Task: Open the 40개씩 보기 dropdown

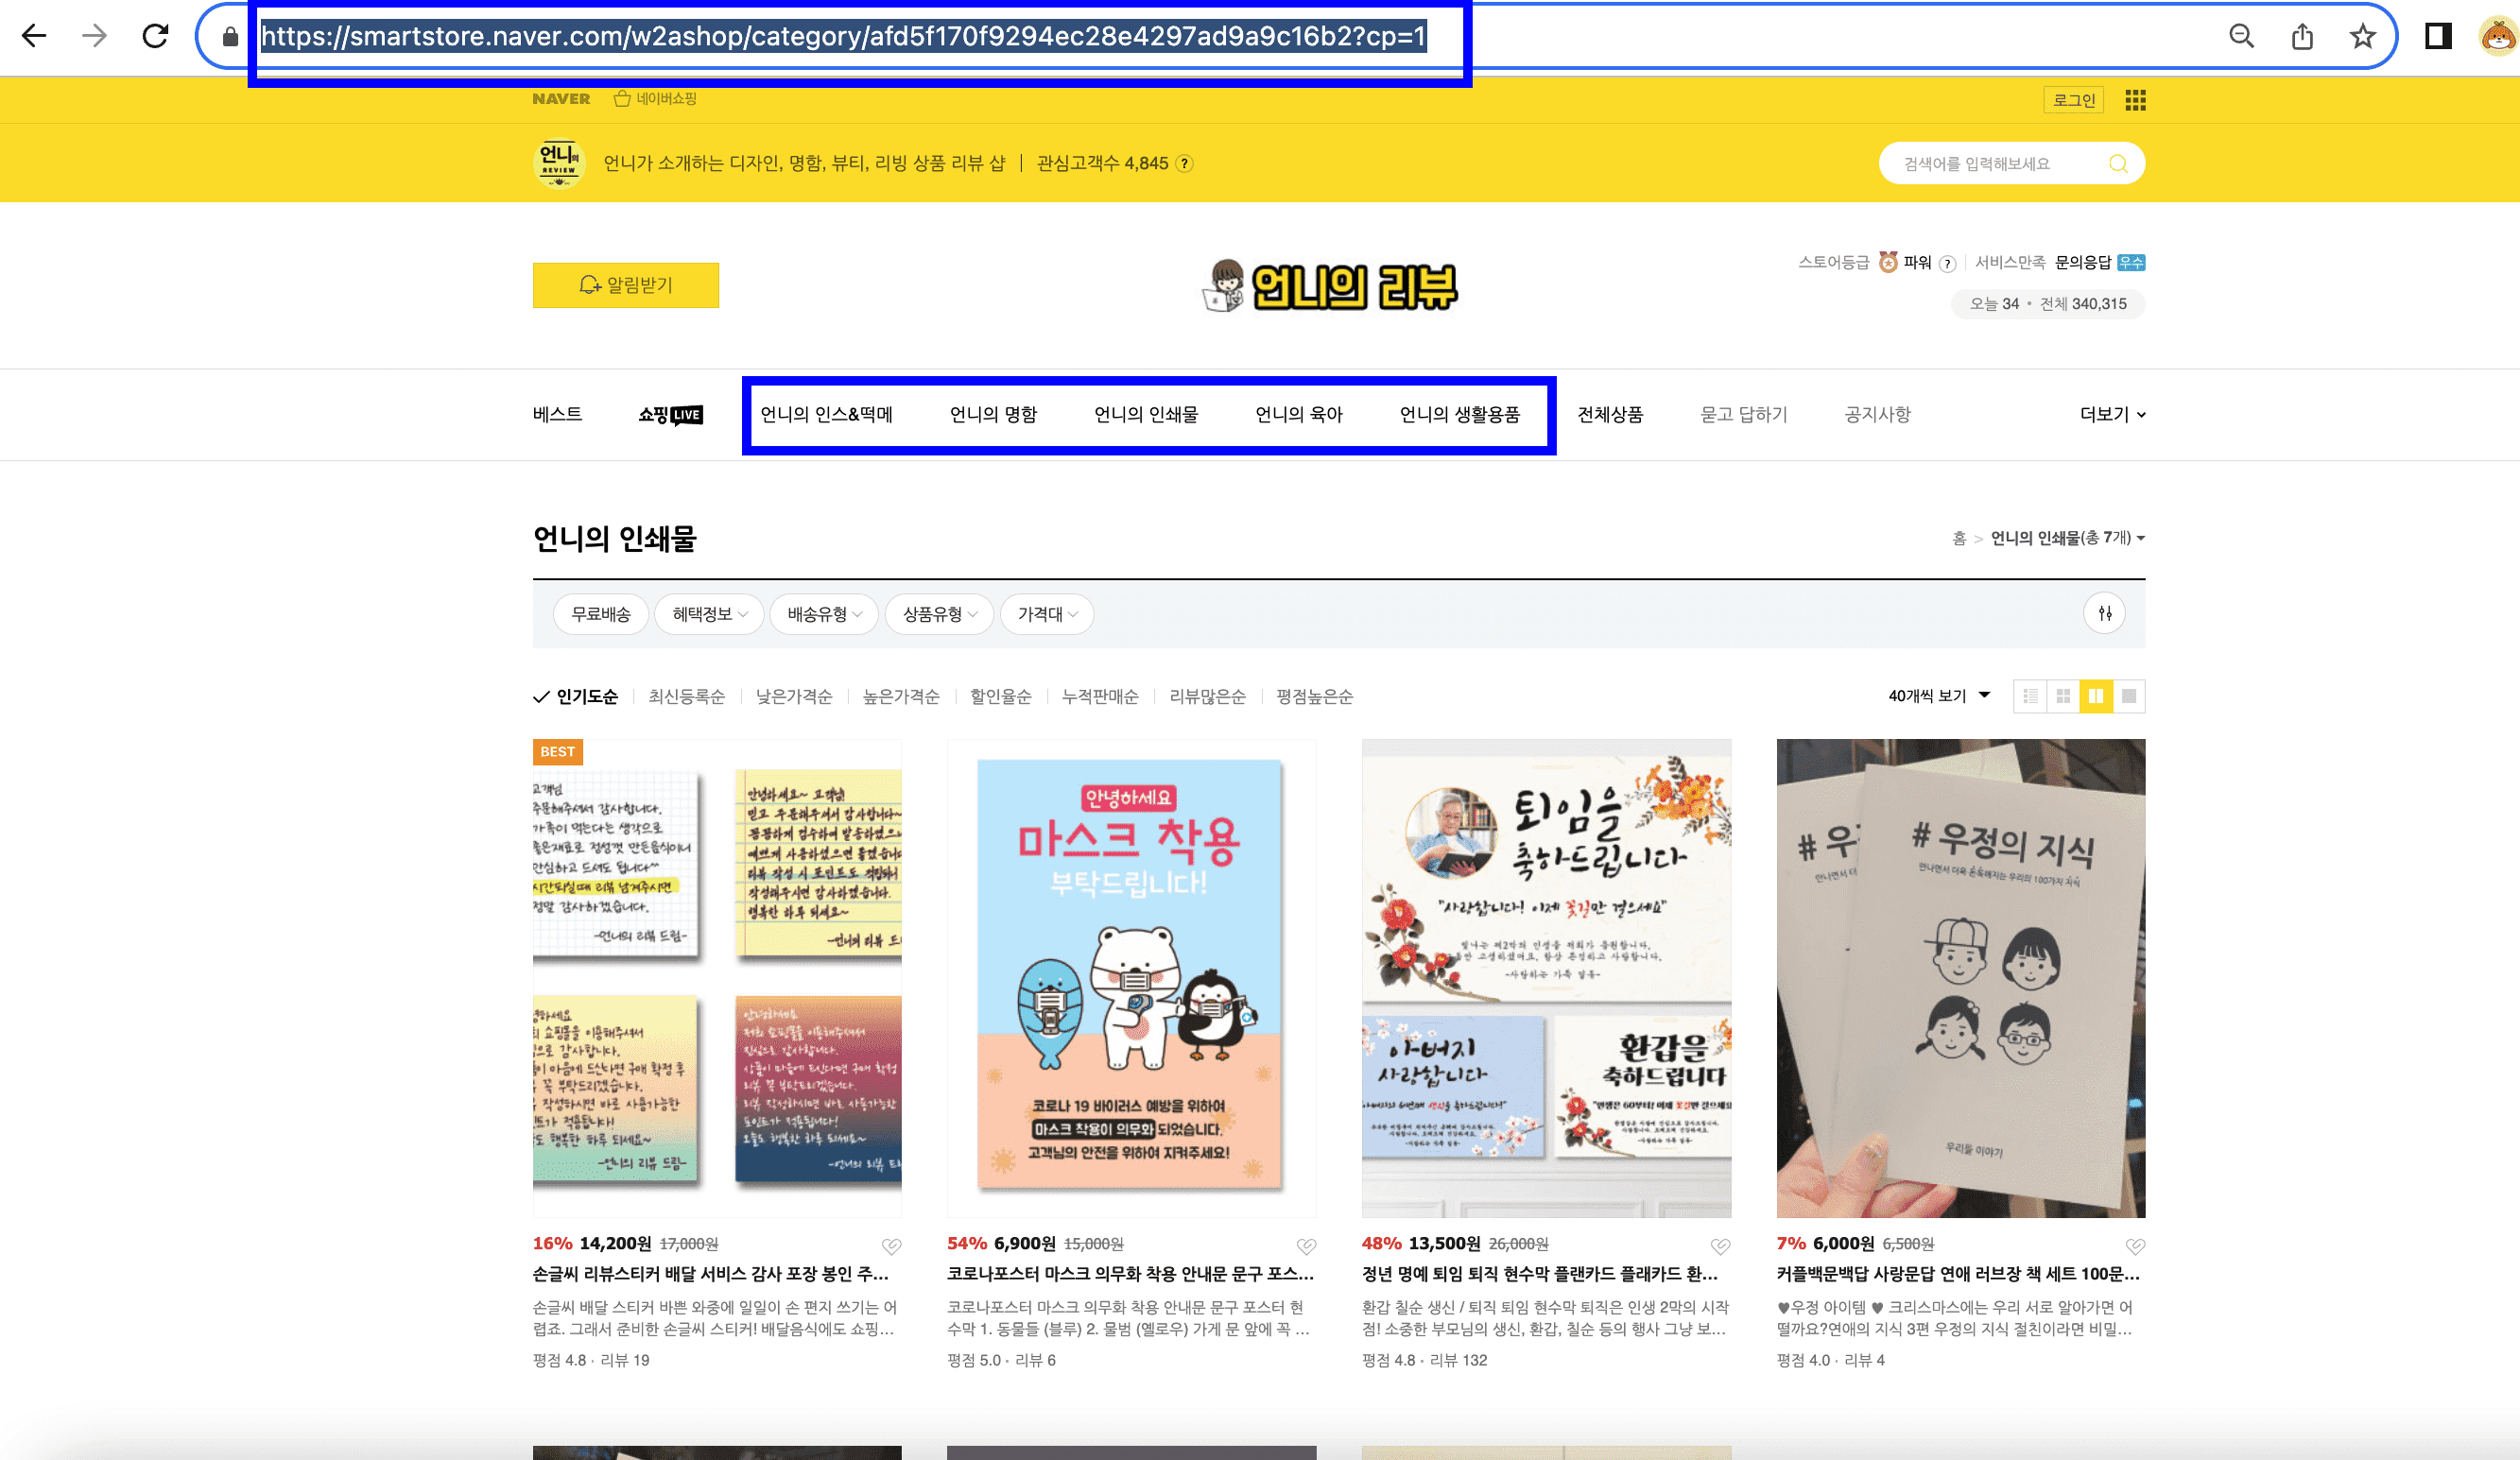Action: (x=1937, y=696)
